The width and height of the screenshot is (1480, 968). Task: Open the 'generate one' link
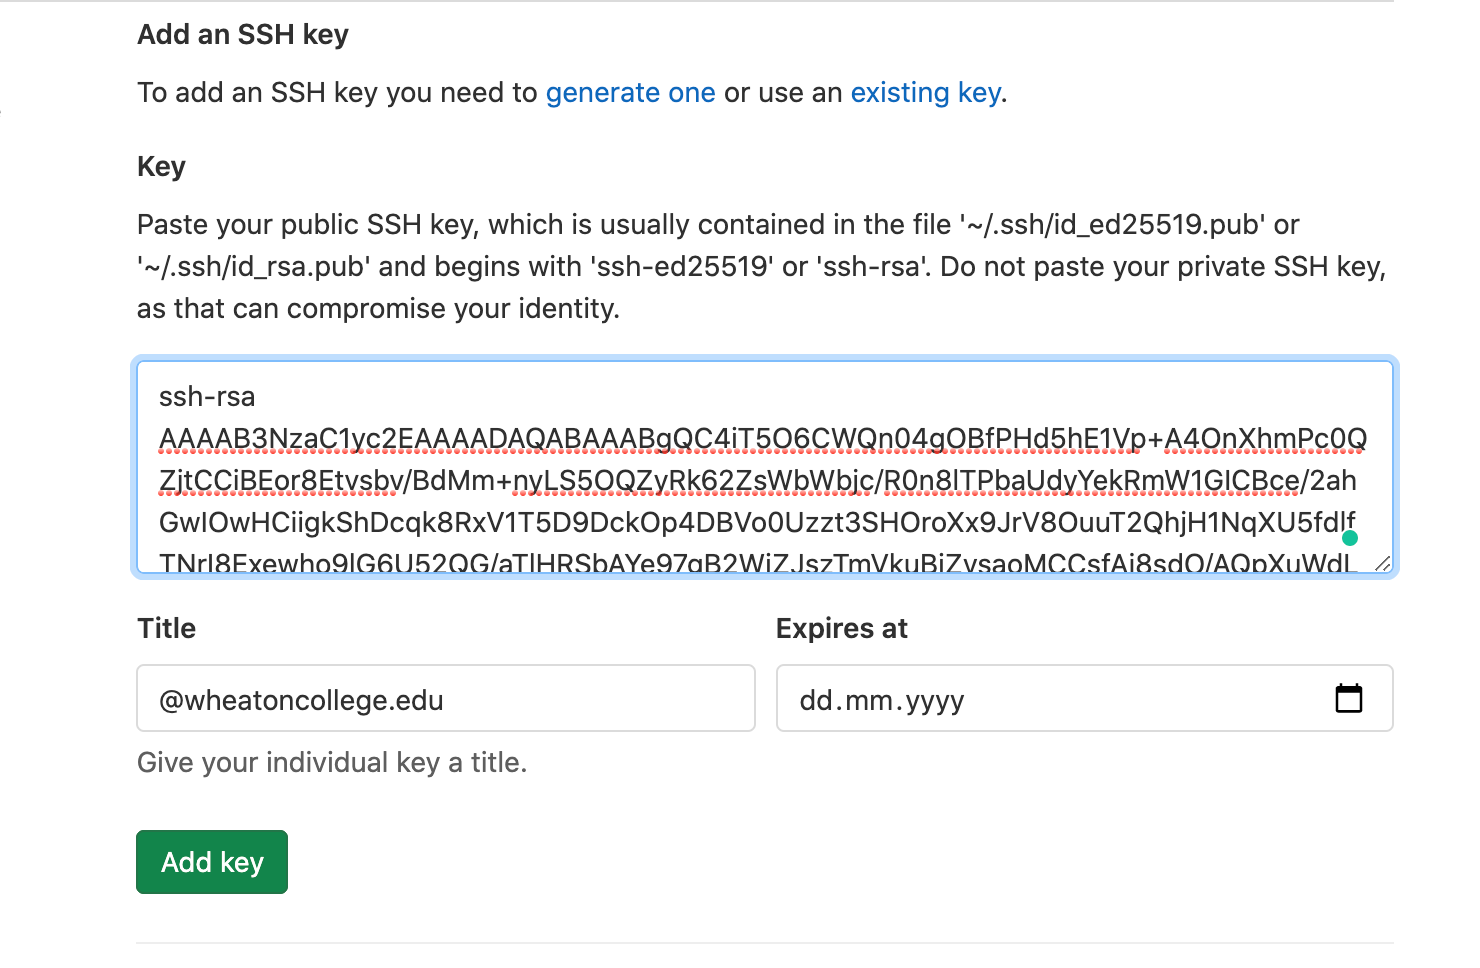tap(630, 93)
